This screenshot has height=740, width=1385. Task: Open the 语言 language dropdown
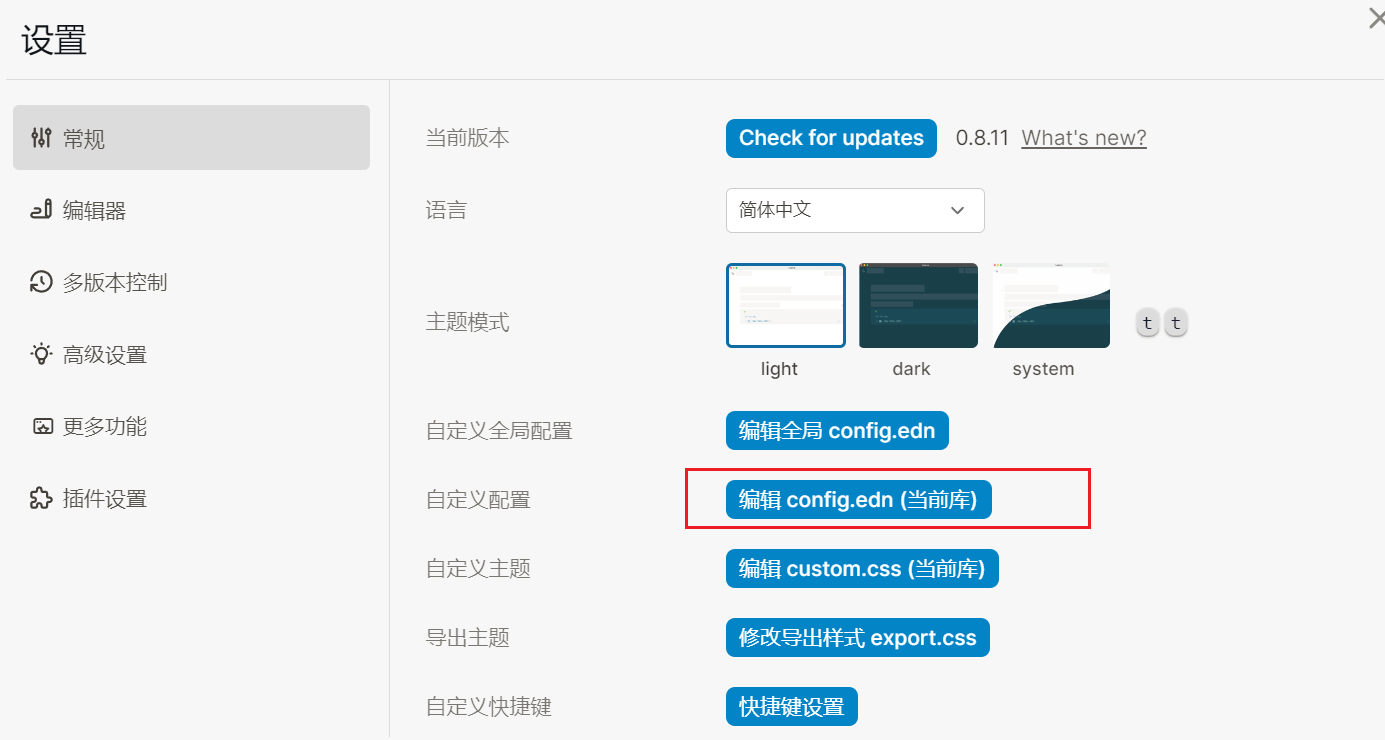(x=855, y=210)
